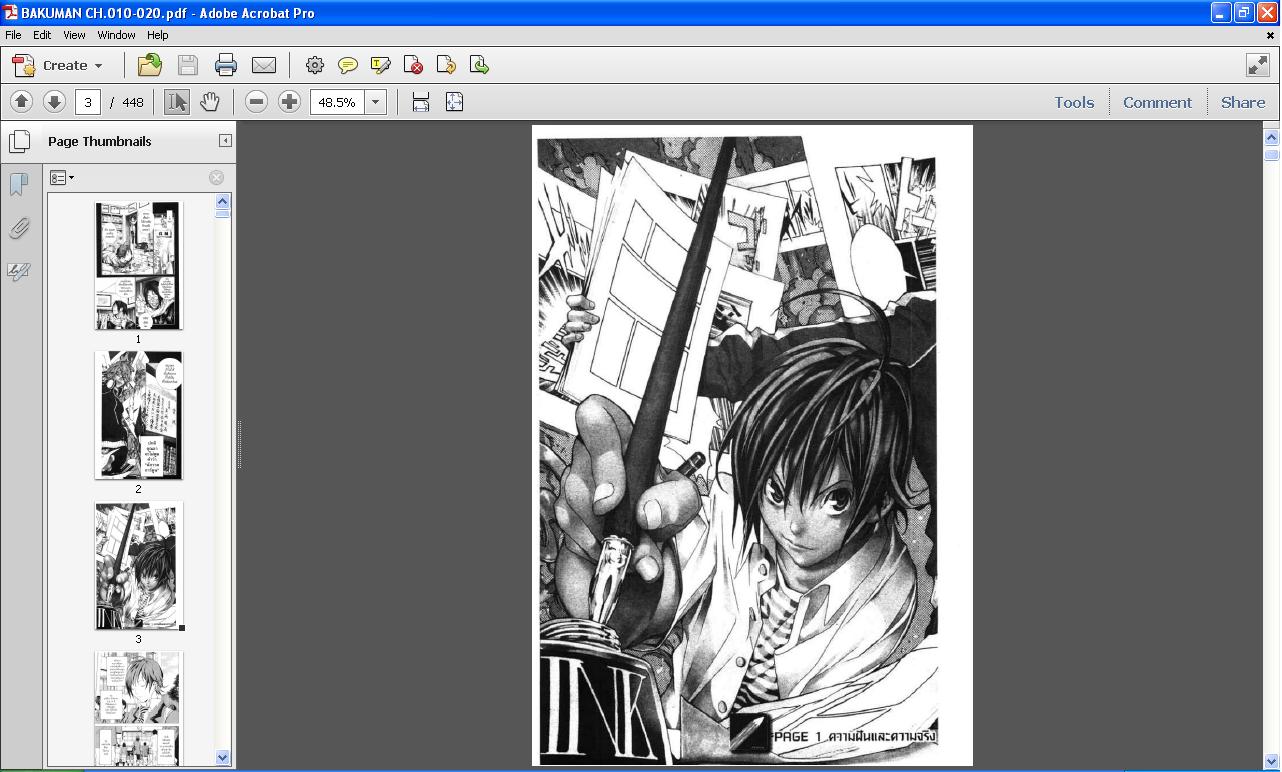Viewport: 1282px width, 772px height.
Task: Click the Save disk icon
Action: point(188,65)
